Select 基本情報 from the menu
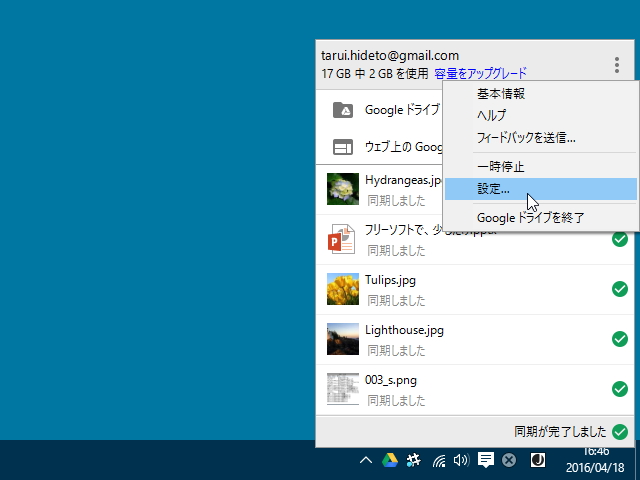Screen dimensions: 640x480 [x=541, y=94]
